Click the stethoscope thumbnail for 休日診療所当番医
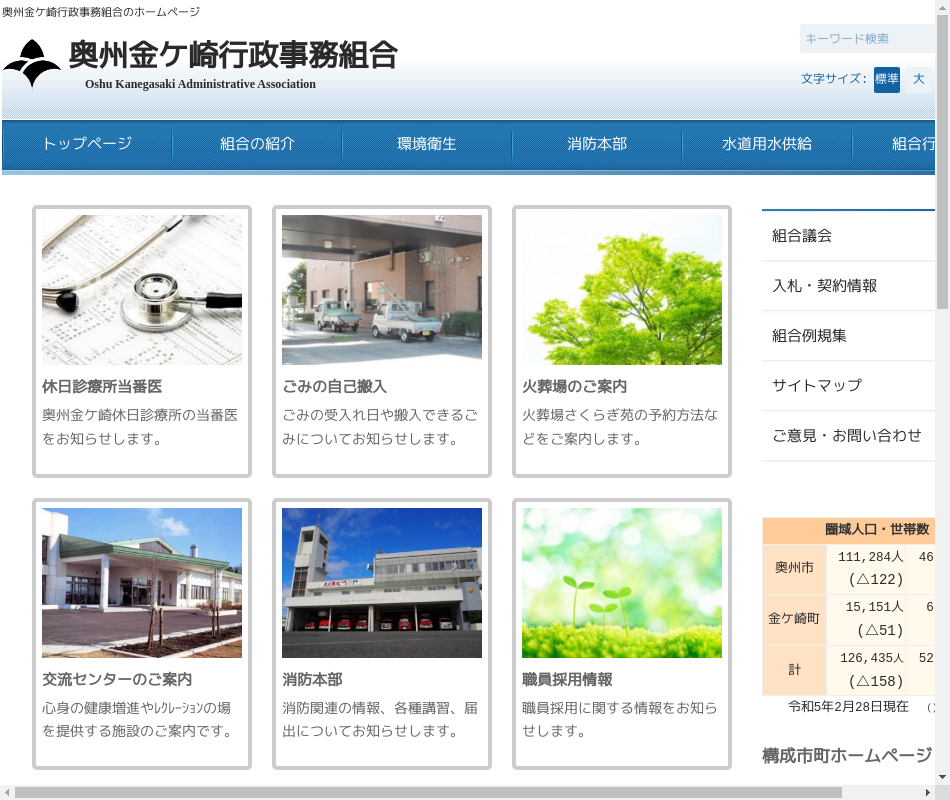The image size is (950, 800). tap(142, 289)
